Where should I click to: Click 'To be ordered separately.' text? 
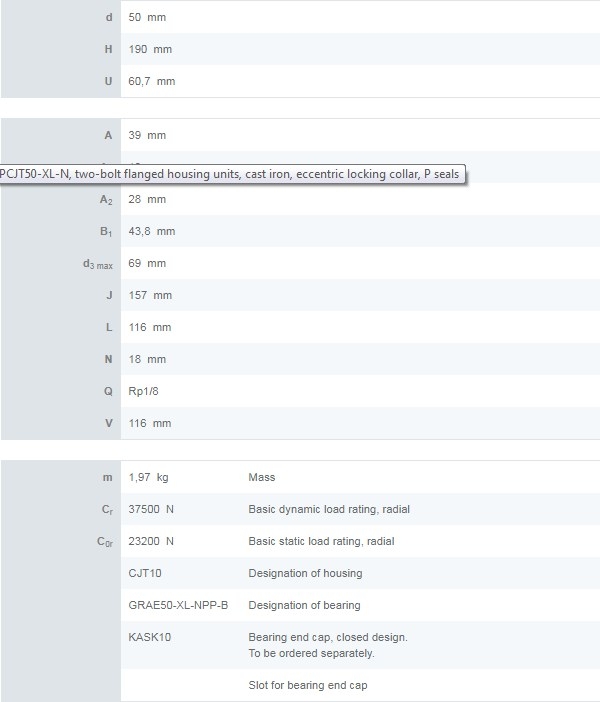point(311,654)
